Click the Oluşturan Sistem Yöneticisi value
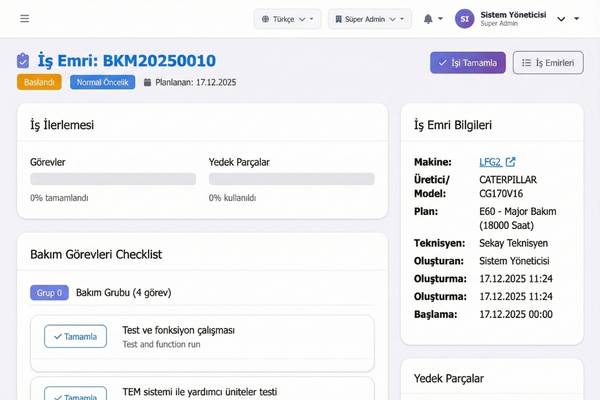This screenshot has height=400, width=600. 514,261
